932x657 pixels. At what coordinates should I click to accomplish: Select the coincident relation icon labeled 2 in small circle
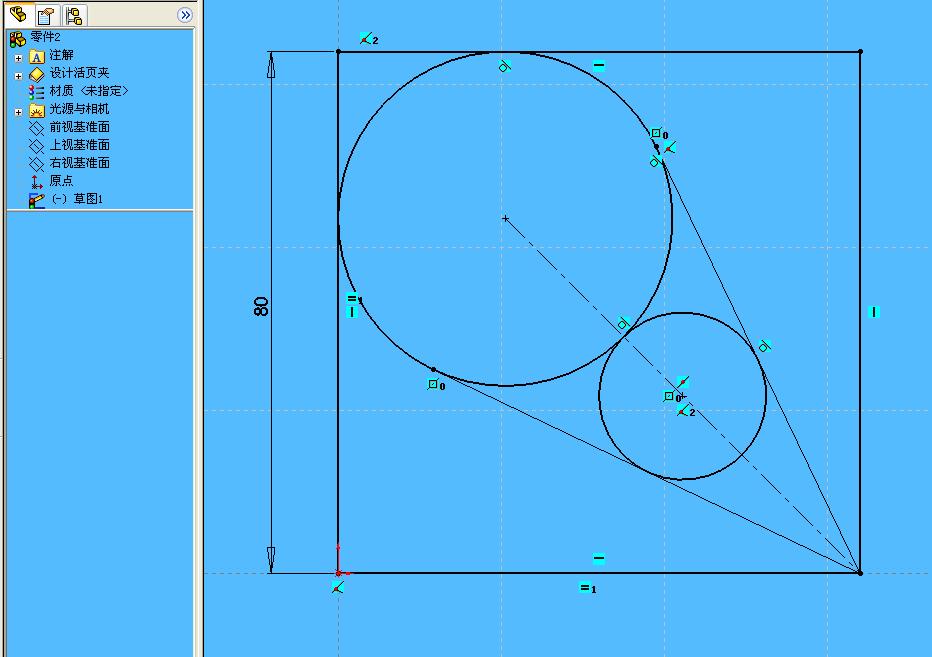click(x=686, y=411)
